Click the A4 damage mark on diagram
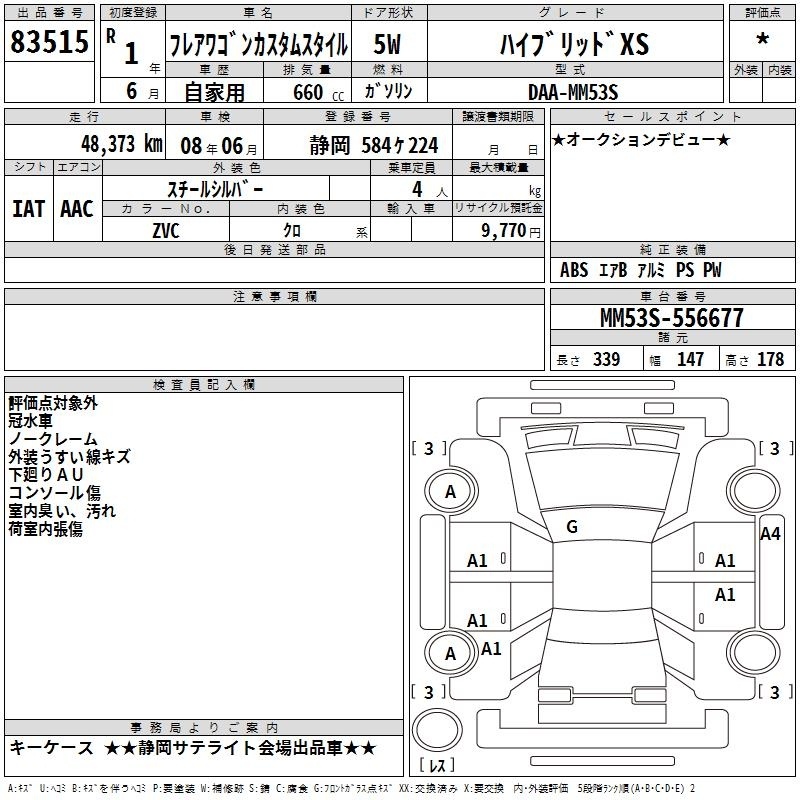 pyautogui.click(x=770, y=534)
